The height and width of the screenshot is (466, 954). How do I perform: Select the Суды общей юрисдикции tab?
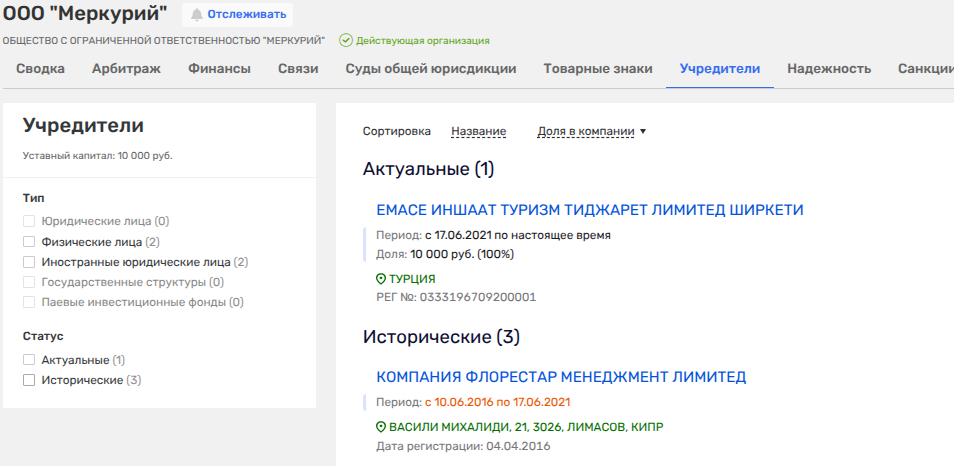tap(430, 69)
